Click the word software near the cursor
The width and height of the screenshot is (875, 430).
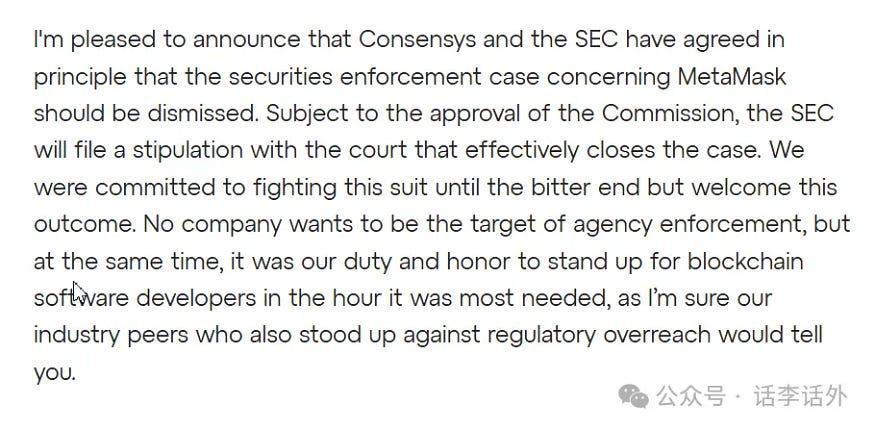(81, 298)
